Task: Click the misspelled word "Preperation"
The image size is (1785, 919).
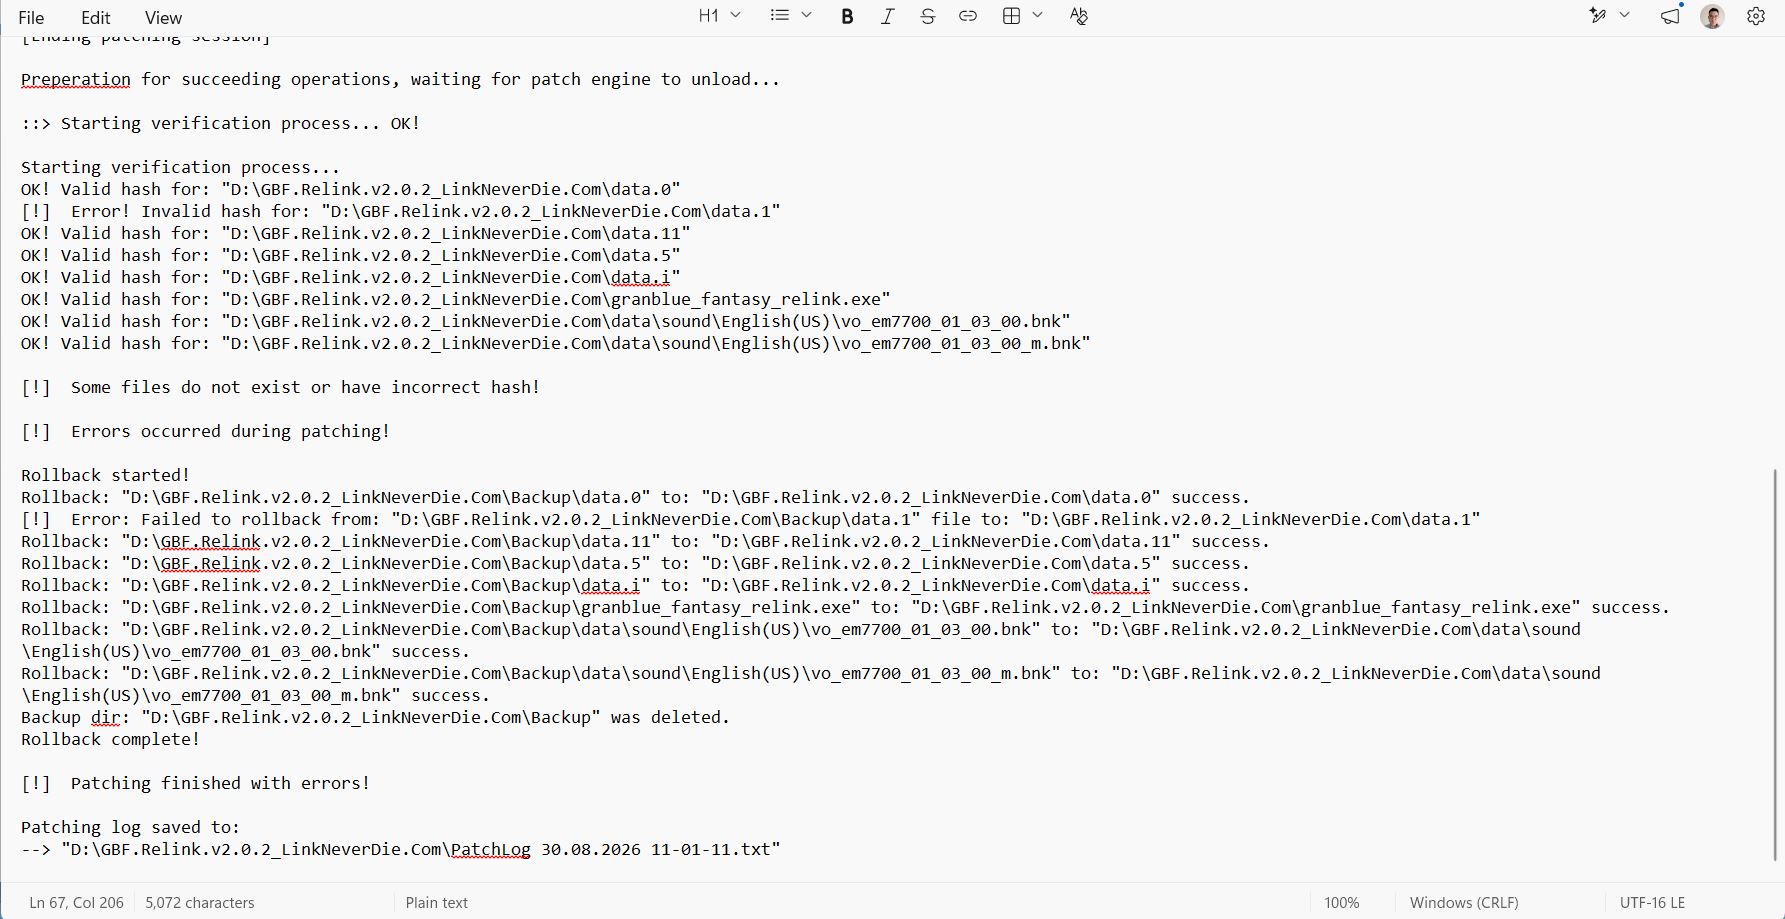Action: coord(76,79)
